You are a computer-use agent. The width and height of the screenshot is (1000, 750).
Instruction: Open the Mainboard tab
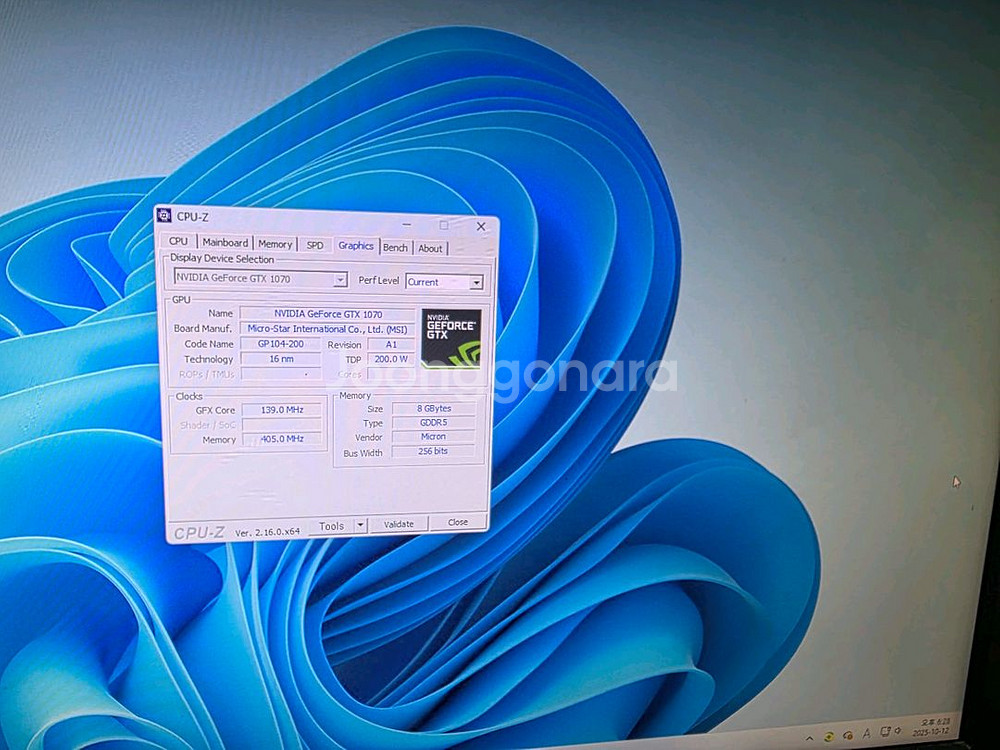[225, 242]
